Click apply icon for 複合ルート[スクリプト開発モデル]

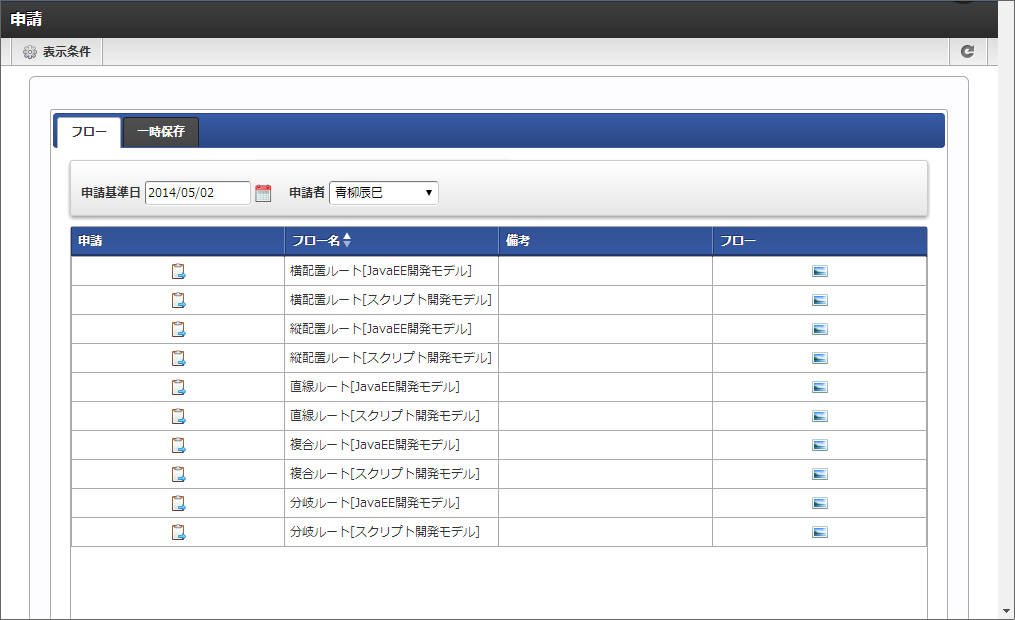coord(178,474)
